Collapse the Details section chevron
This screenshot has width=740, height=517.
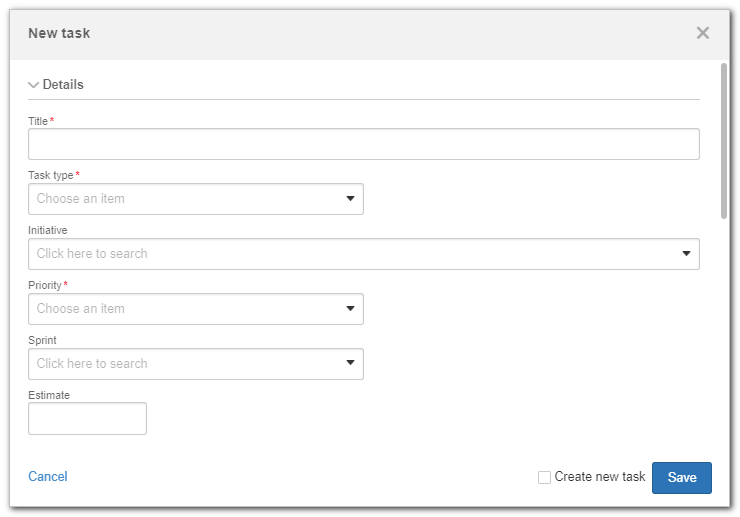click(34, 85)
